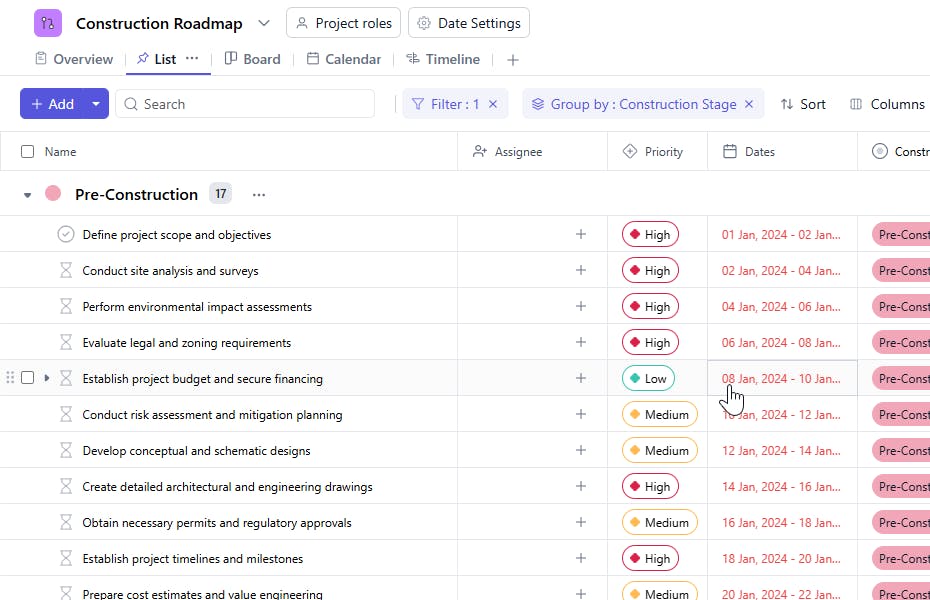Image resolution: width=930 pixels, height=600 pixels.
Task: Switch to the Timeline tab
Action: (442, 59)
